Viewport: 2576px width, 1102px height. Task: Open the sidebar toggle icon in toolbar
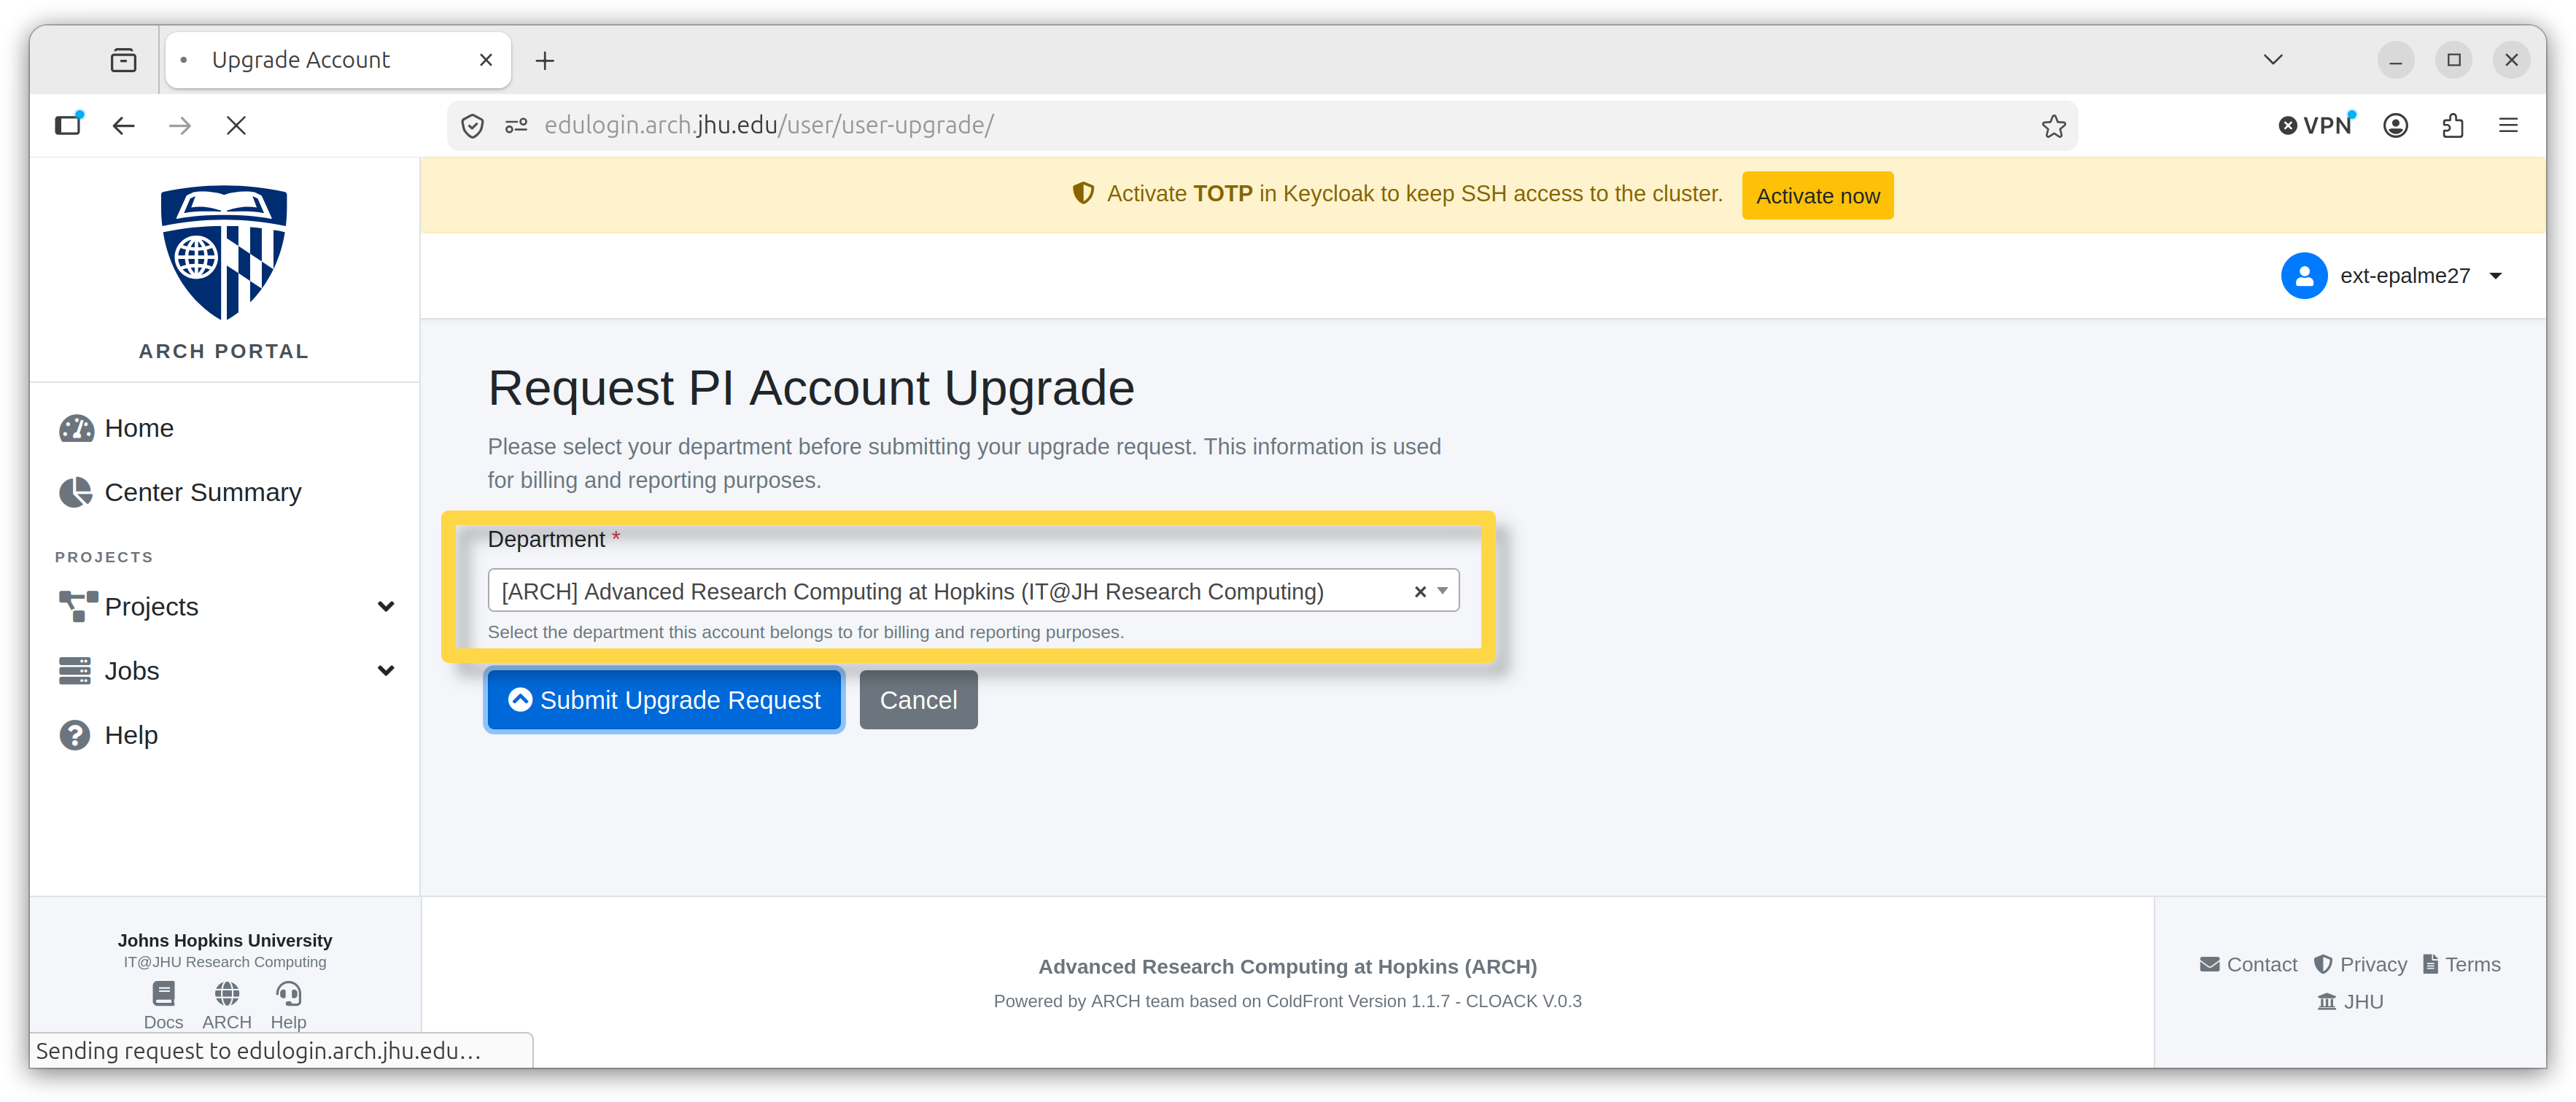tap(68, 125)
